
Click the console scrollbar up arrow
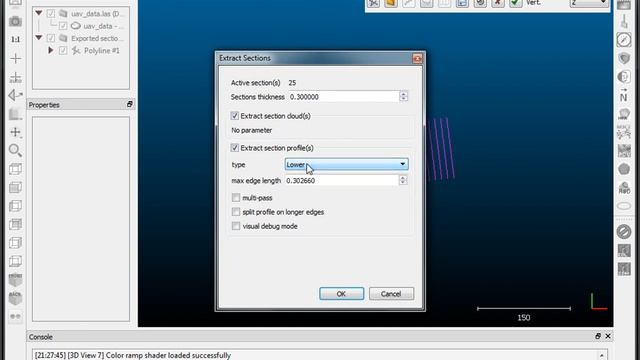(602, 355)
